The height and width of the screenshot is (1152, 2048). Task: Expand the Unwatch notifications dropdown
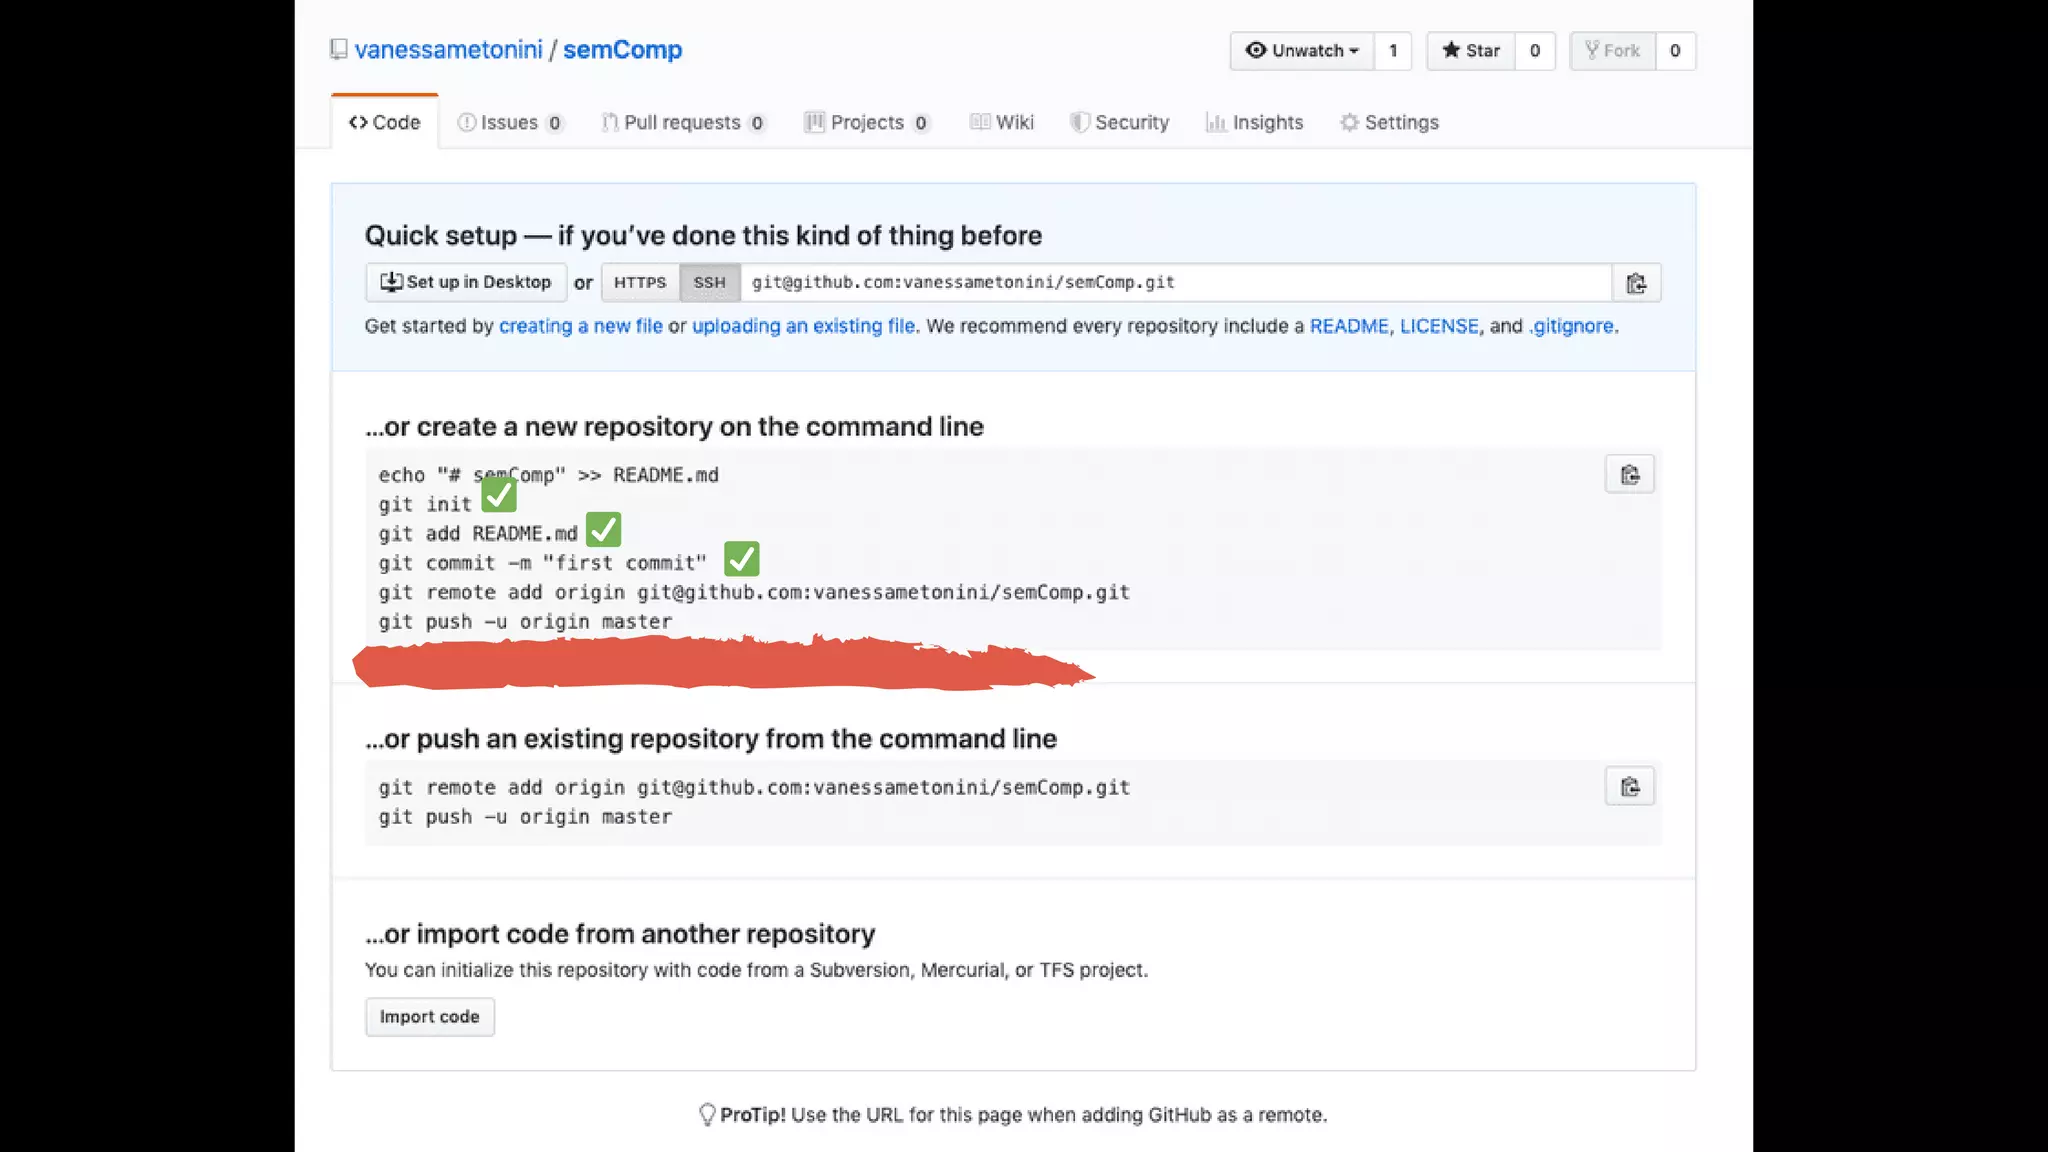(1302, 51)
